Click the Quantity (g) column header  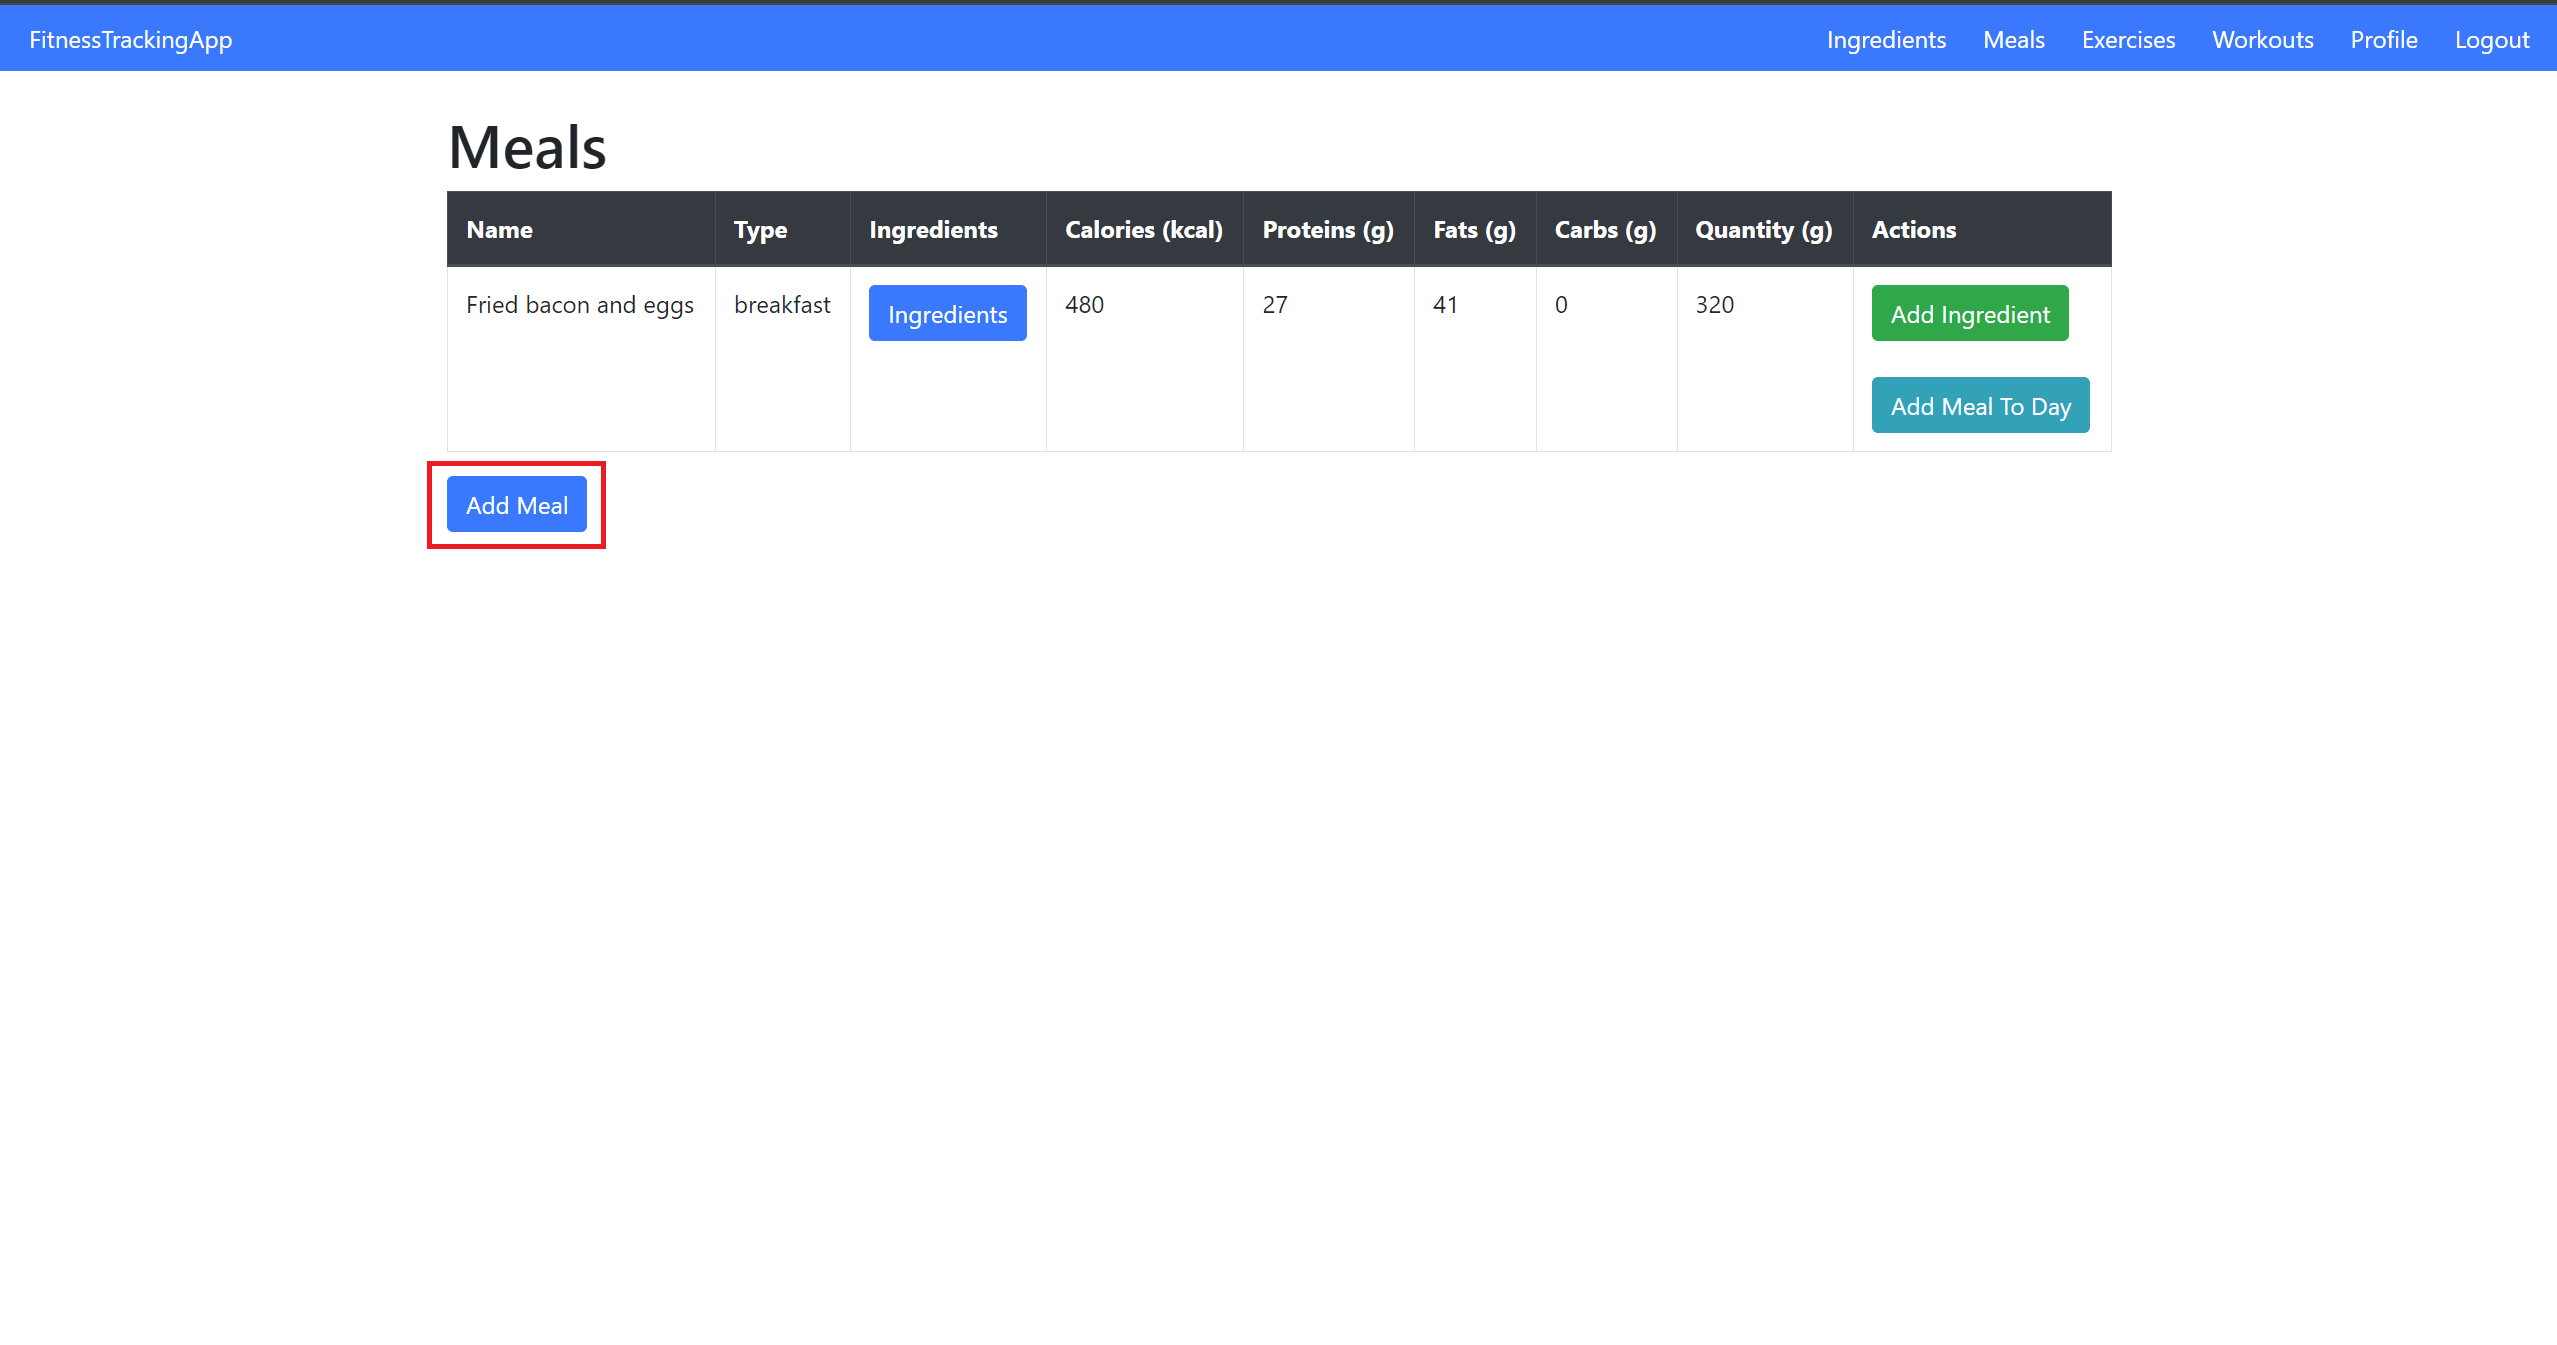pyautogui.click(x=1763, y=230)
